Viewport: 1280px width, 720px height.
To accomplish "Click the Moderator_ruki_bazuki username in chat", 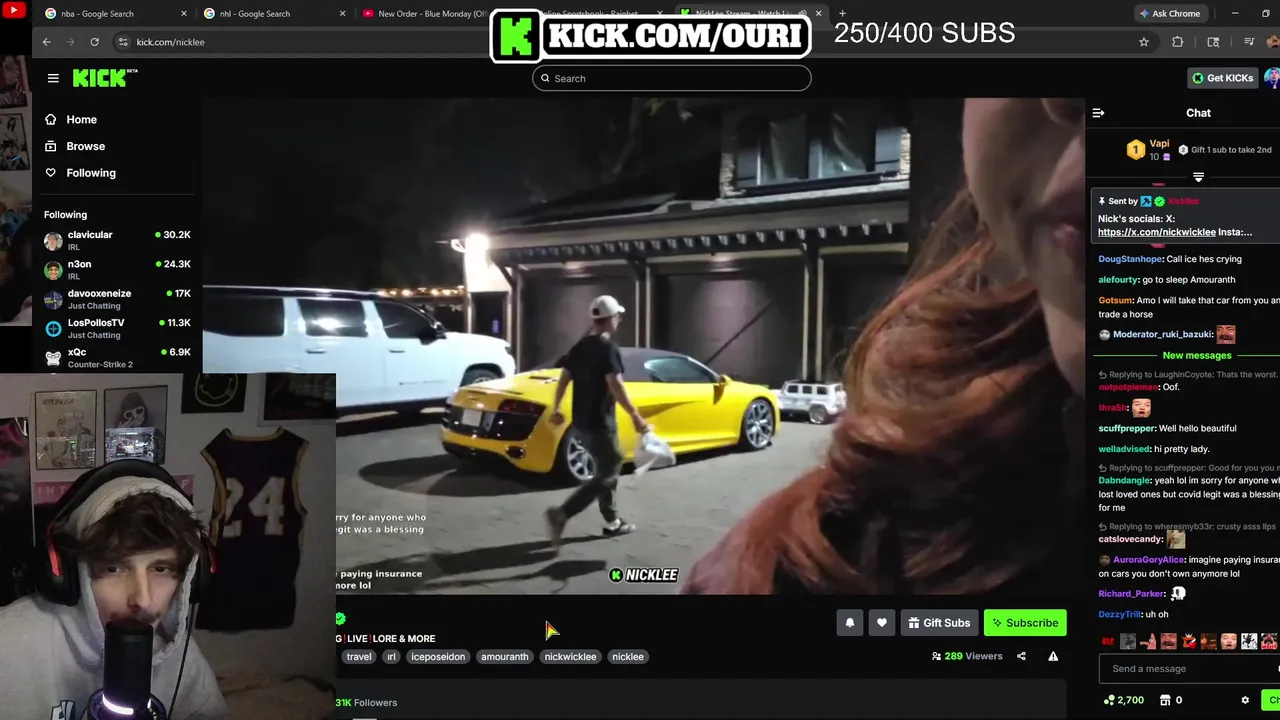I will [x=1161, y=335].
